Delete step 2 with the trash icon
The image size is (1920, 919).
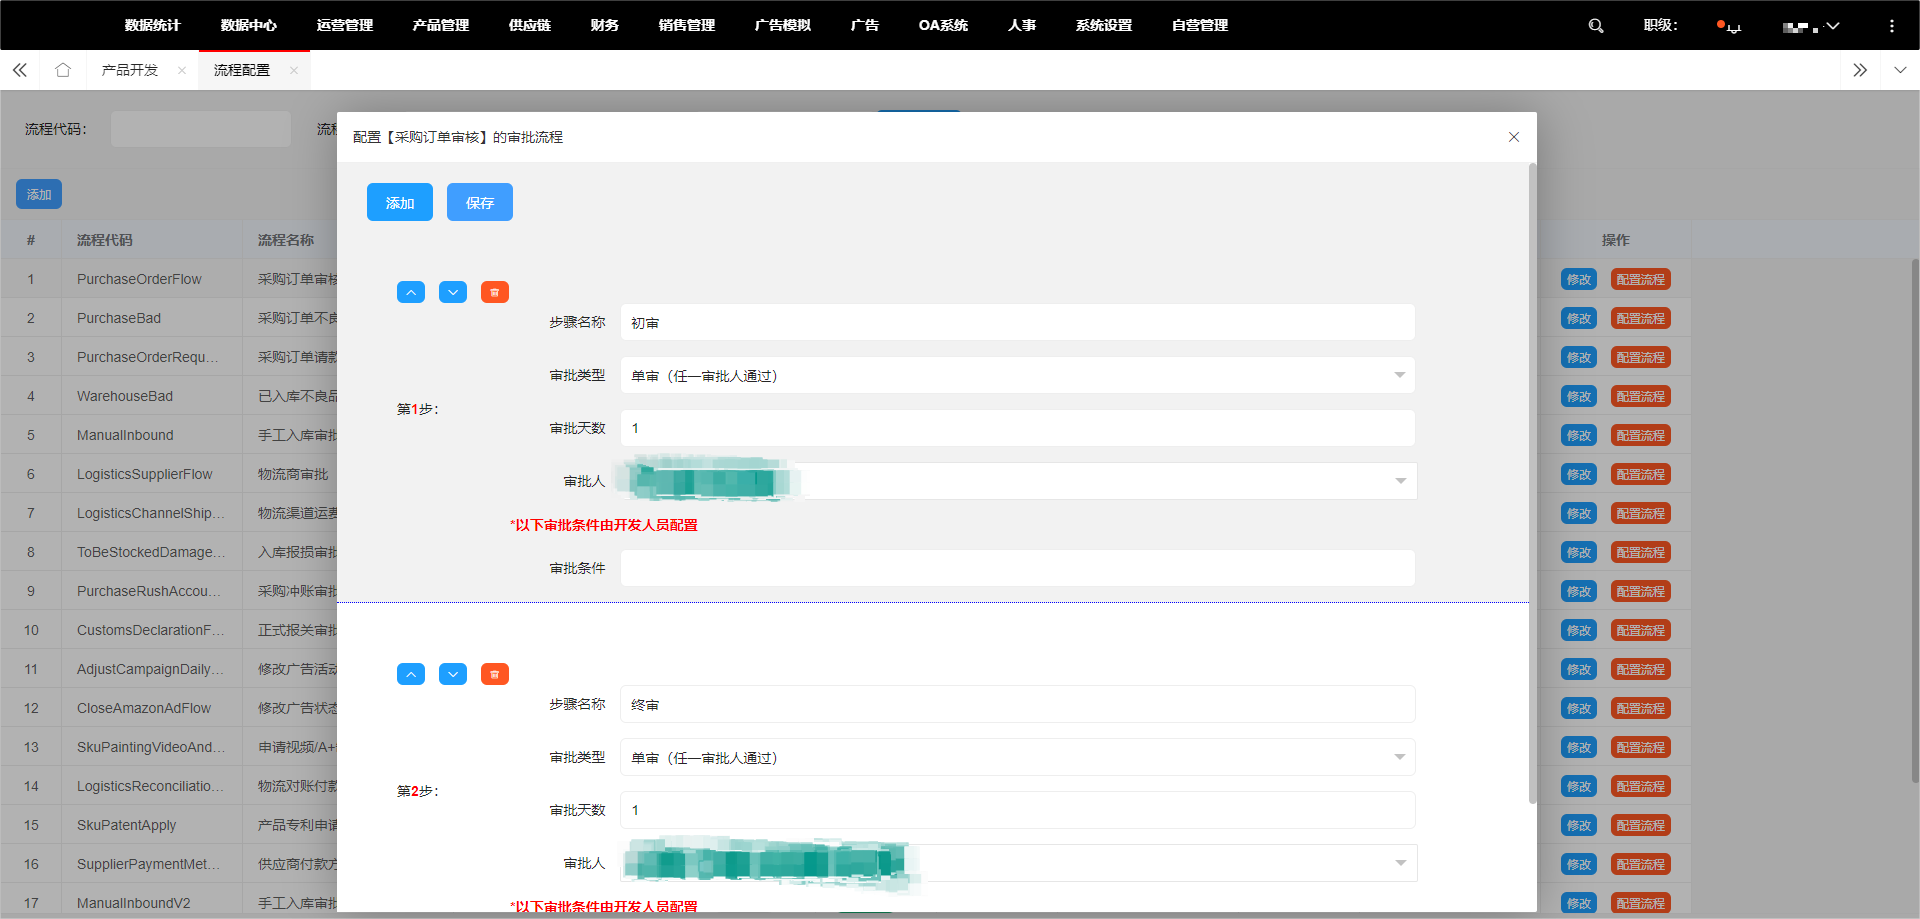click(x=495, y=674)
